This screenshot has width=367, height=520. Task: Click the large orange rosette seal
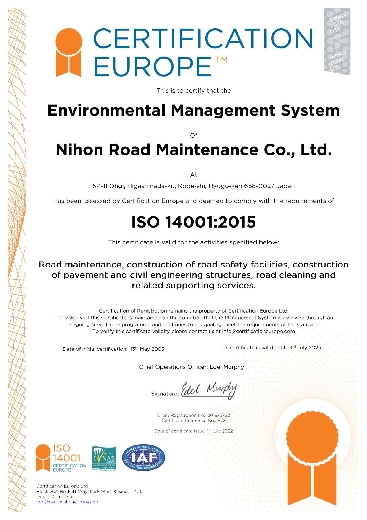(312, 458)
